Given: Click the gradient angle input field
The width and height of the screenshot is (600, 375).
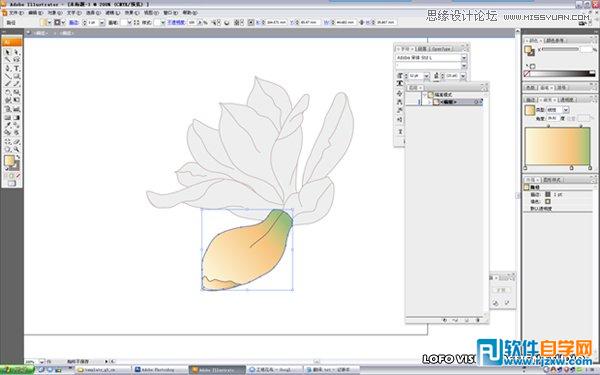Looking at the screenshot, I should (x=553, y=119).
